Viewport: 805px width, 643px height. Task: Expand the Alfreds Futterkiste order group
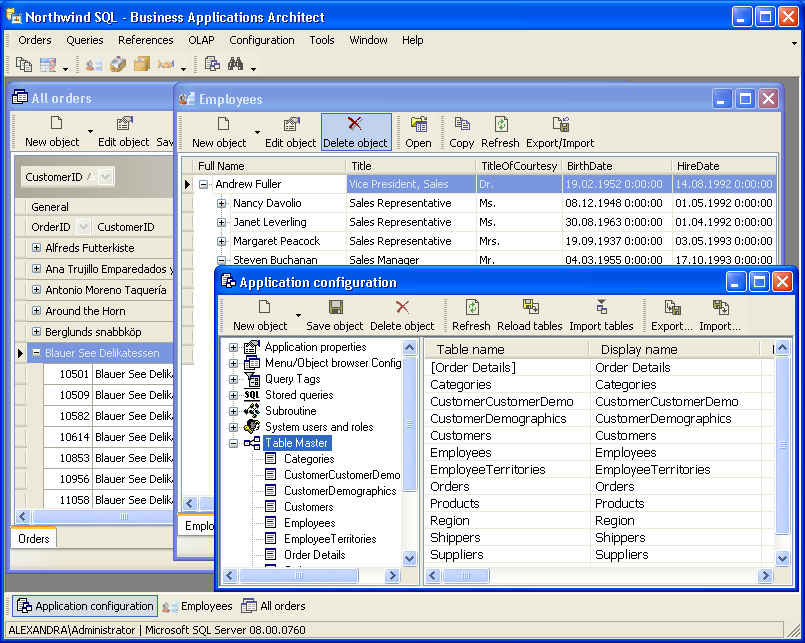pyautogui.click(x=36, y=248)
